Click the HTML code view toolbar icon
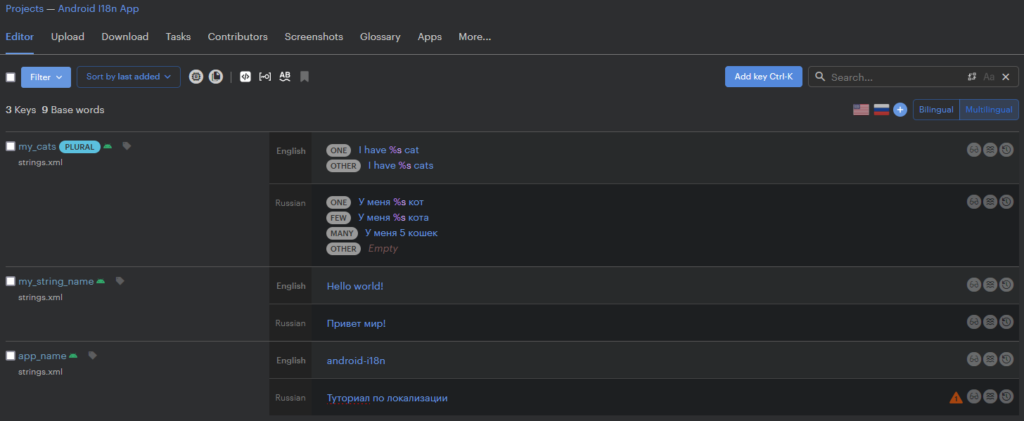Screen dimensions: 1024x421 tap(245, 77)
